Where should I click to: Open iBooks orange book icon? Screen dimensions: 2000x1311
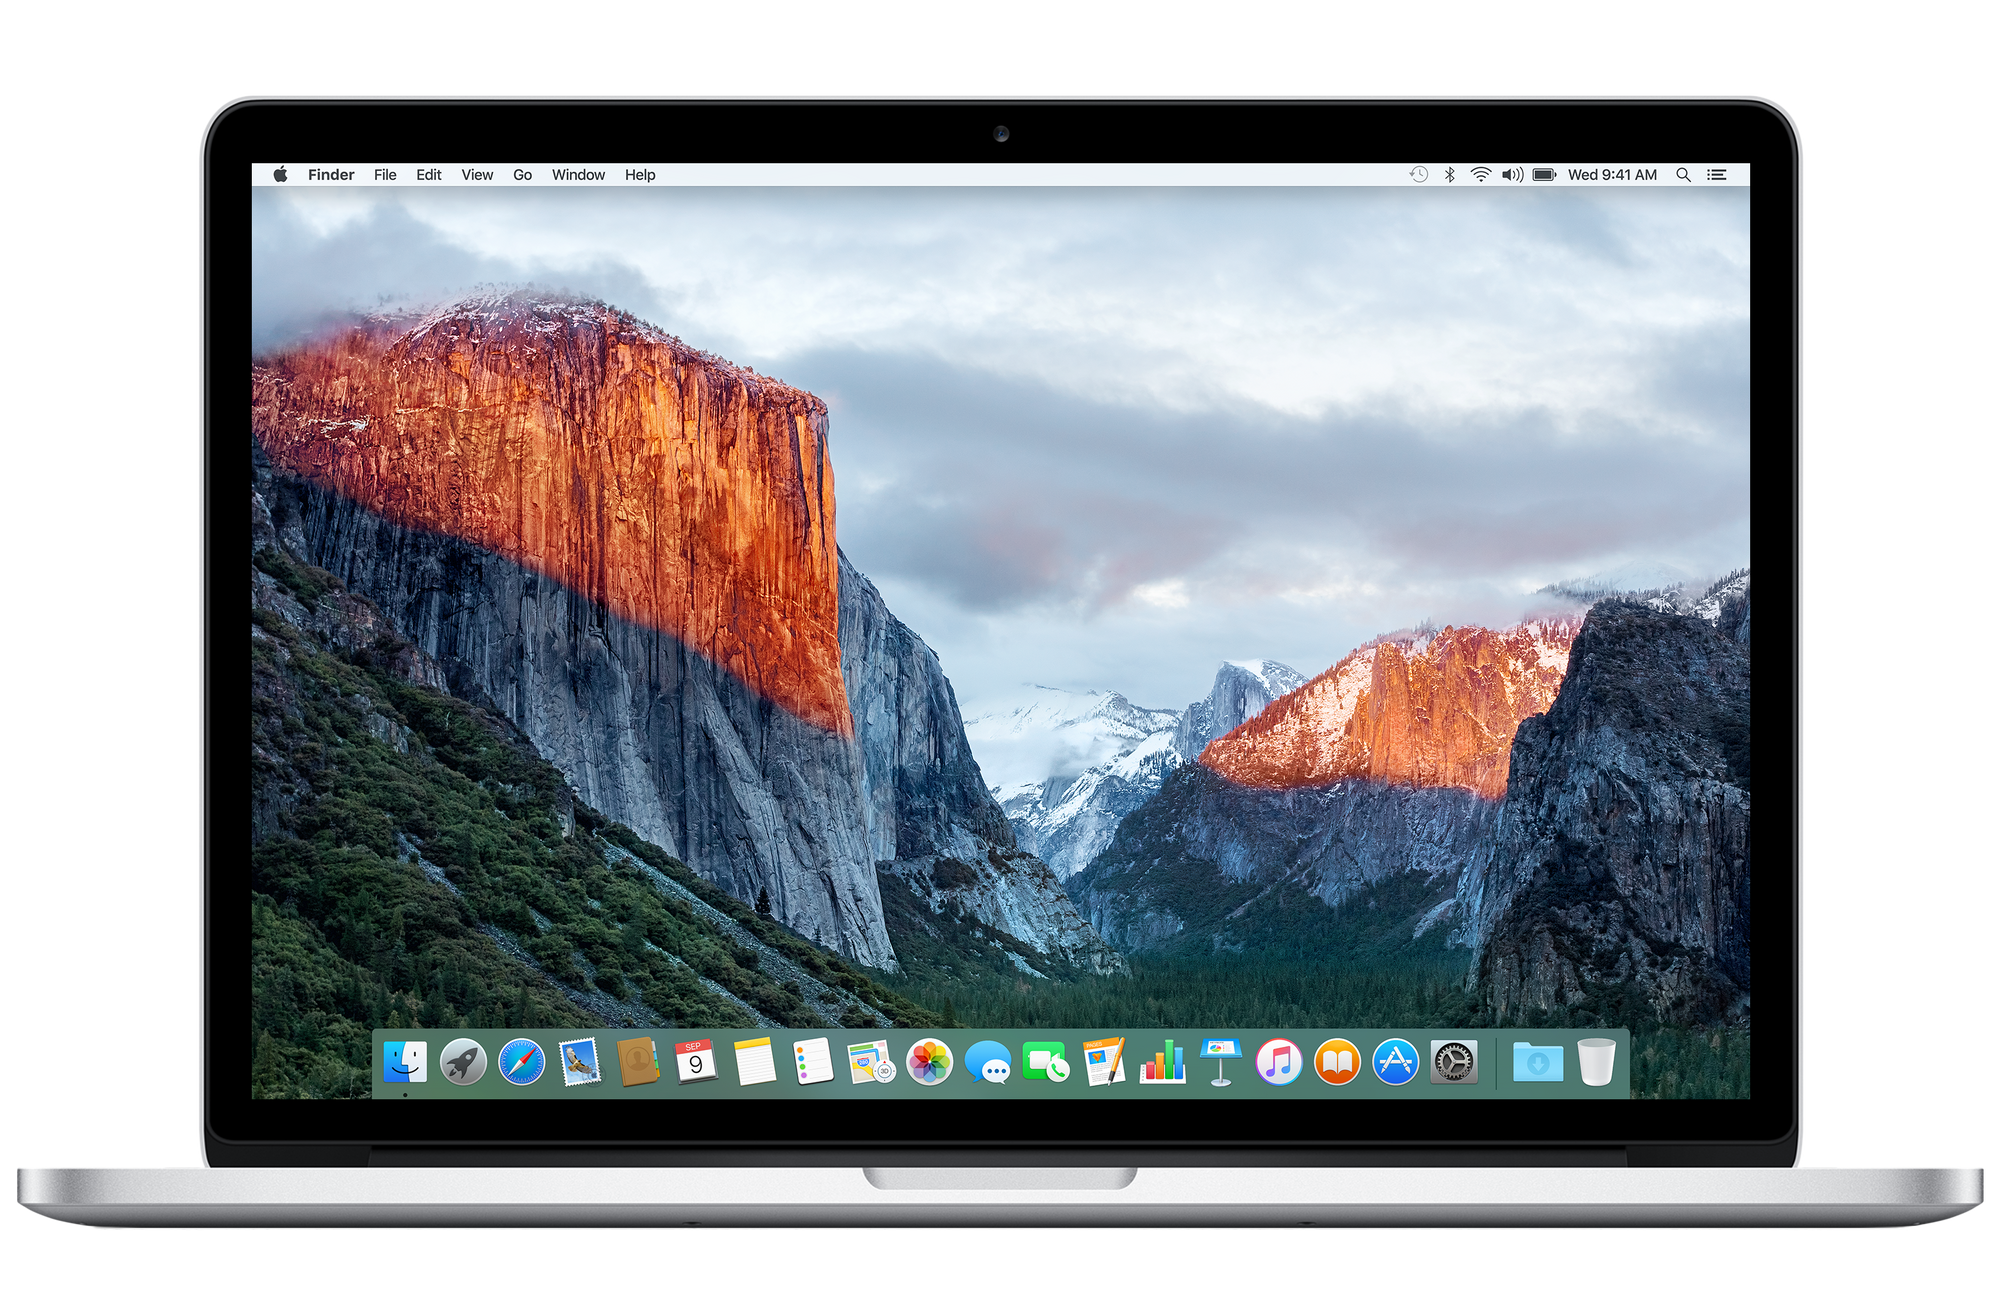coord(1337,1062)
